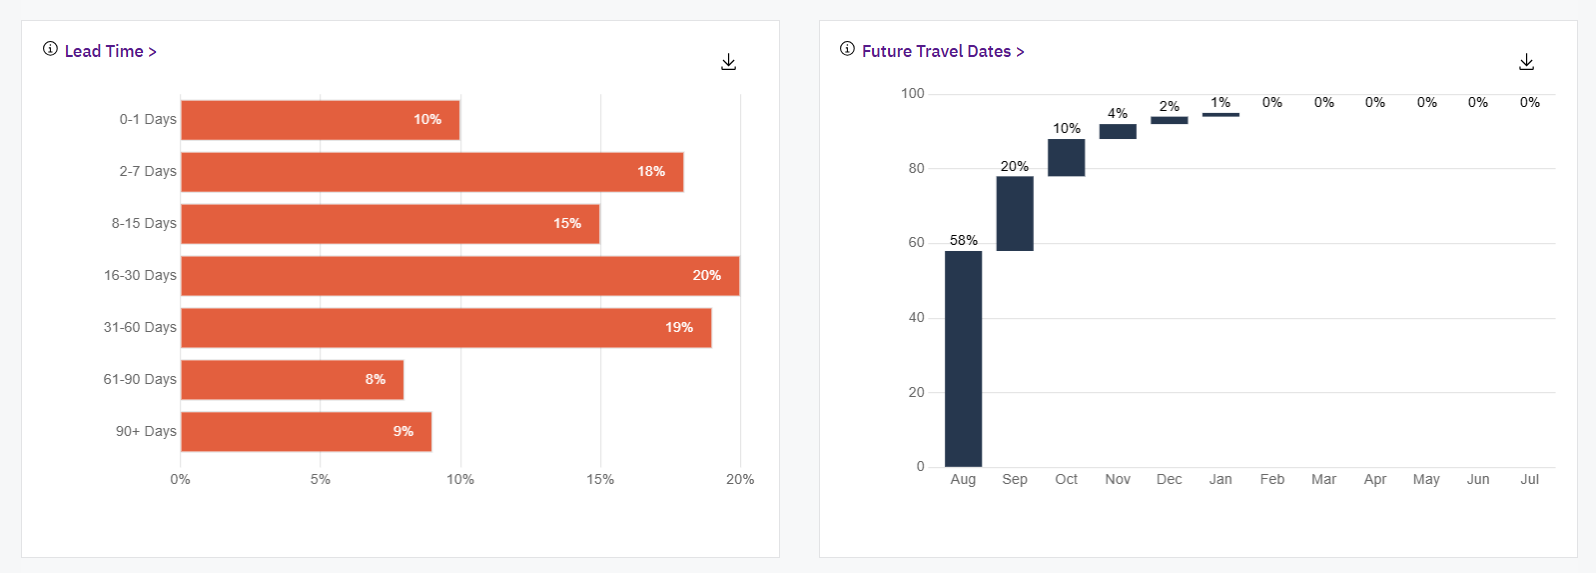Click the 16-30 Days bar
Viewport: 1596px width, 573px height.
pyautogui.click(x=460, y=276)
